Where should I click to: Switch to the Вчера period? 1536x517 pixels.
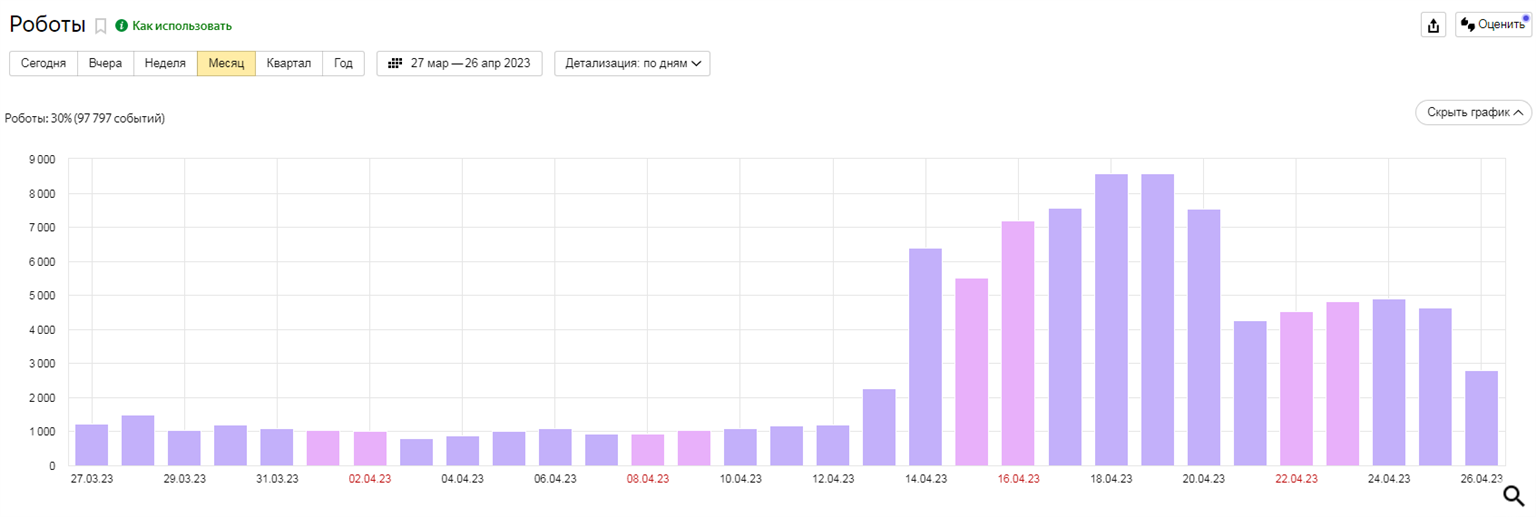[x=105, y=63]
